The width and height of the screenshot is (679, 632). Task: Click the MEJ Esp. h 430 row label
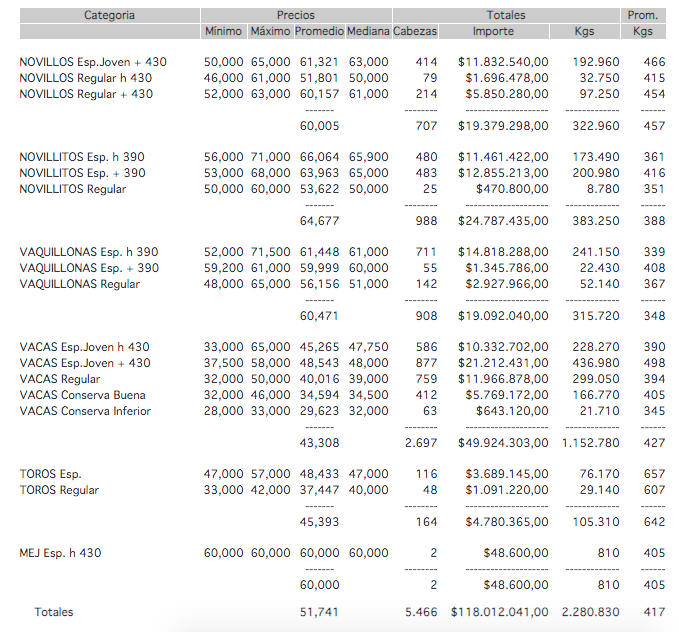(60, 553)
